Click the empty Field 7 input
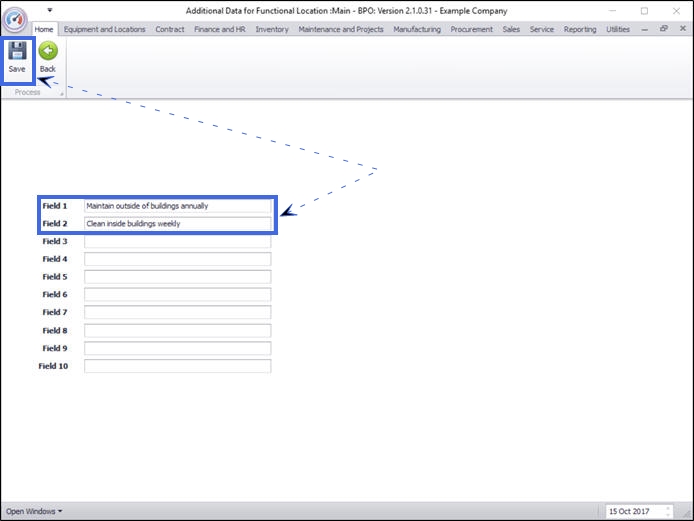Viewport: 694px width, 521px height. 177,312
